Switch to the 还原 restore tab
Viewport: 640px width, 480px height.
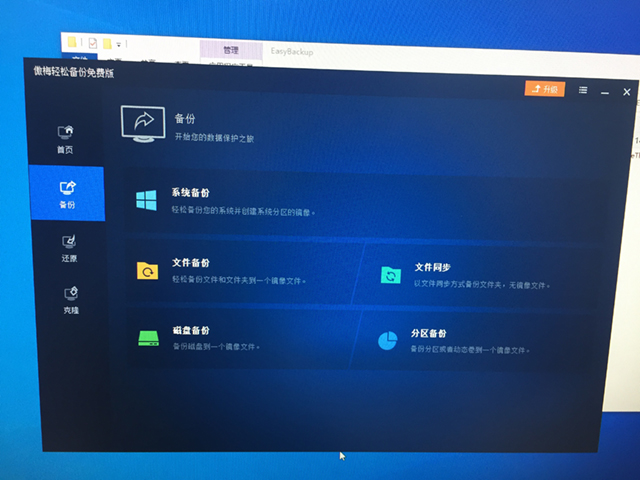[x=69, y=248]
